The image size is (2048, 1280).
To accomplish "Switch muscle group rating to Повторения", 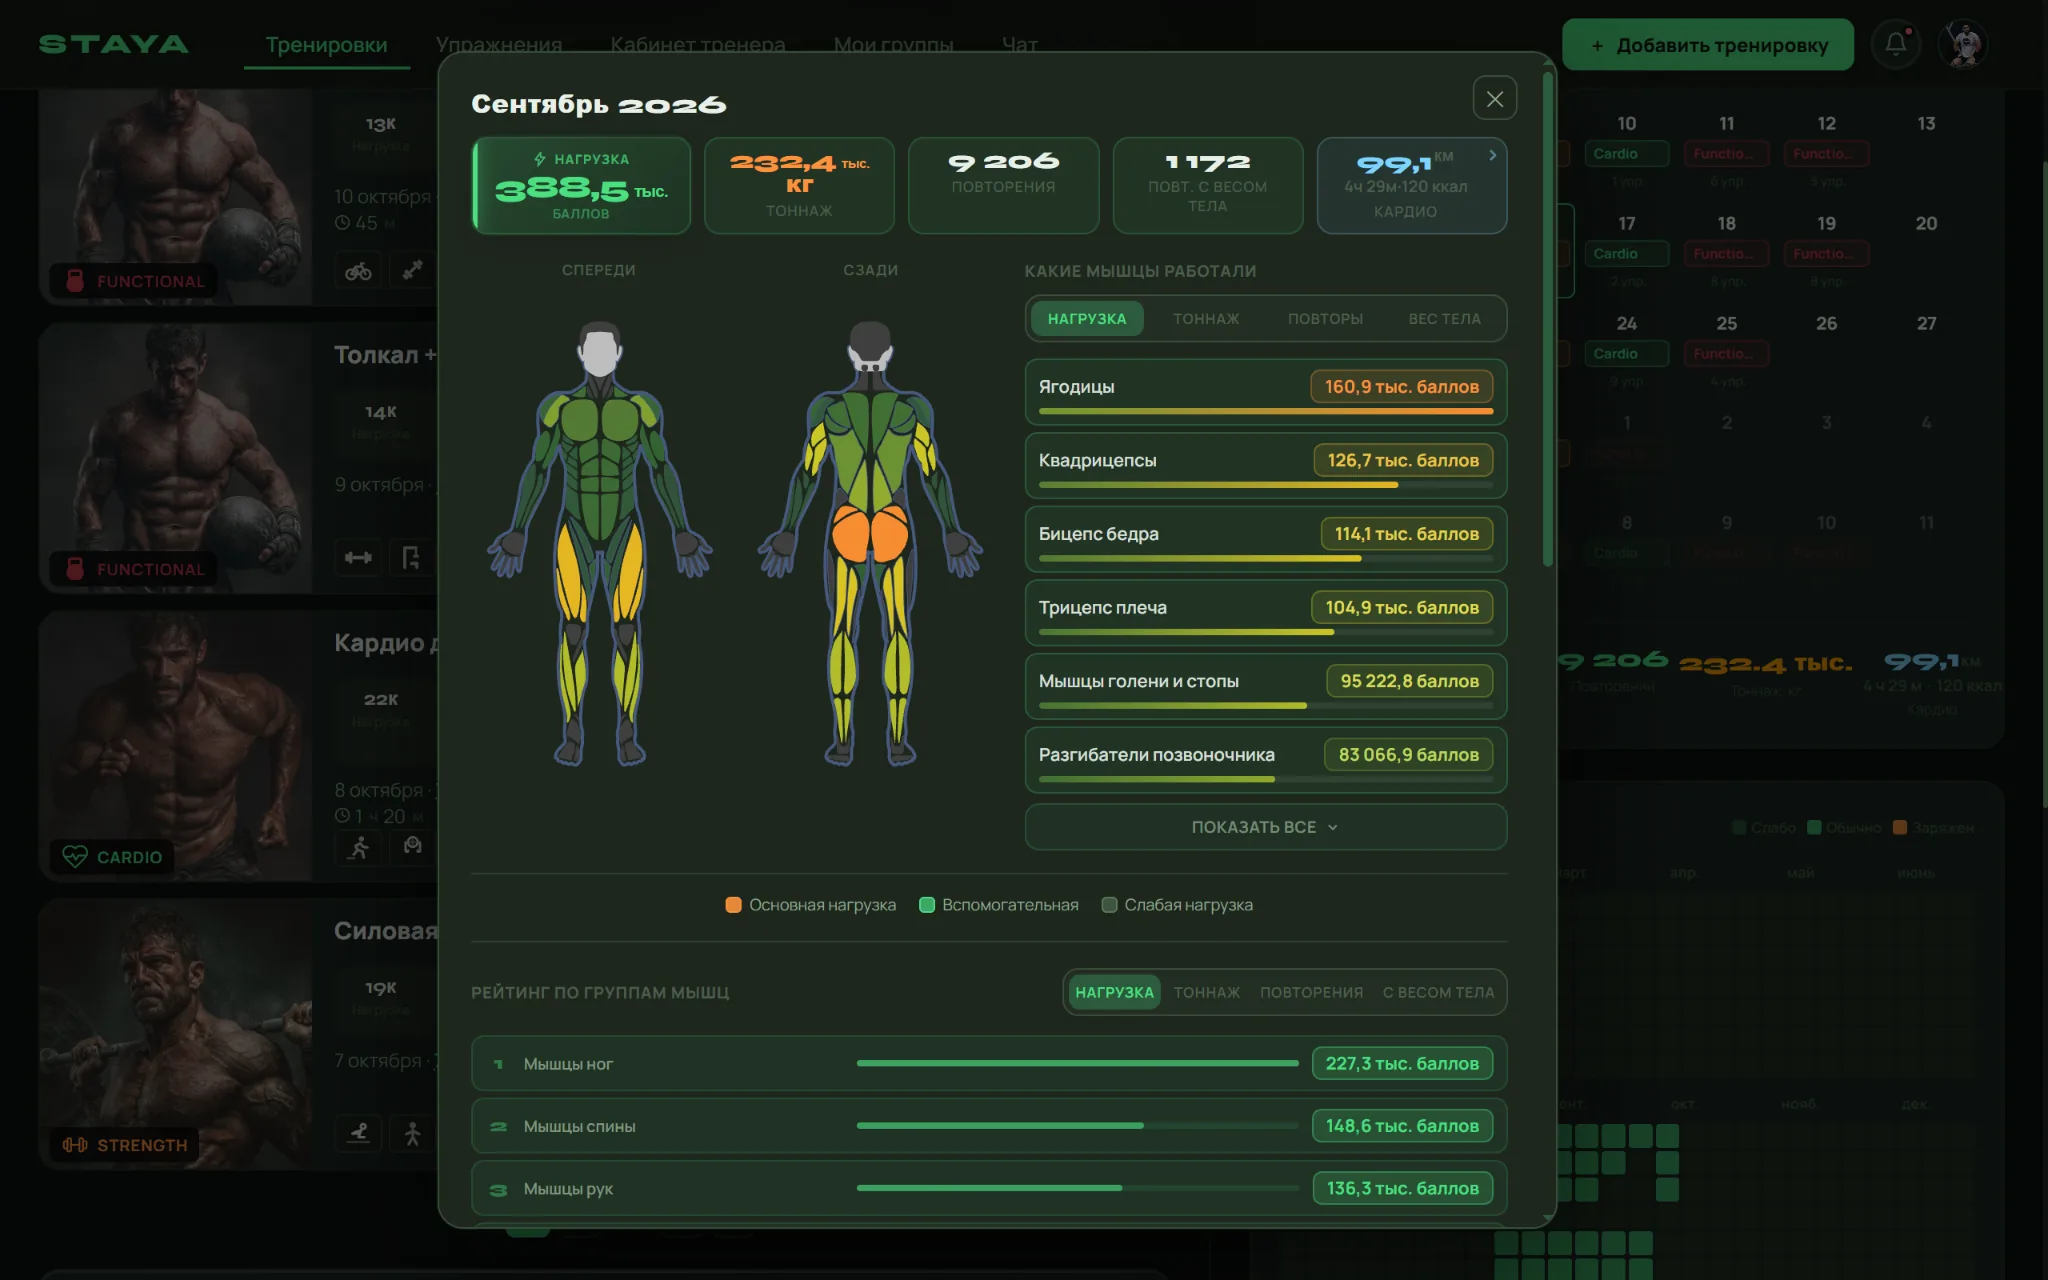I will pyautogui.click(x=1311, y=993).
